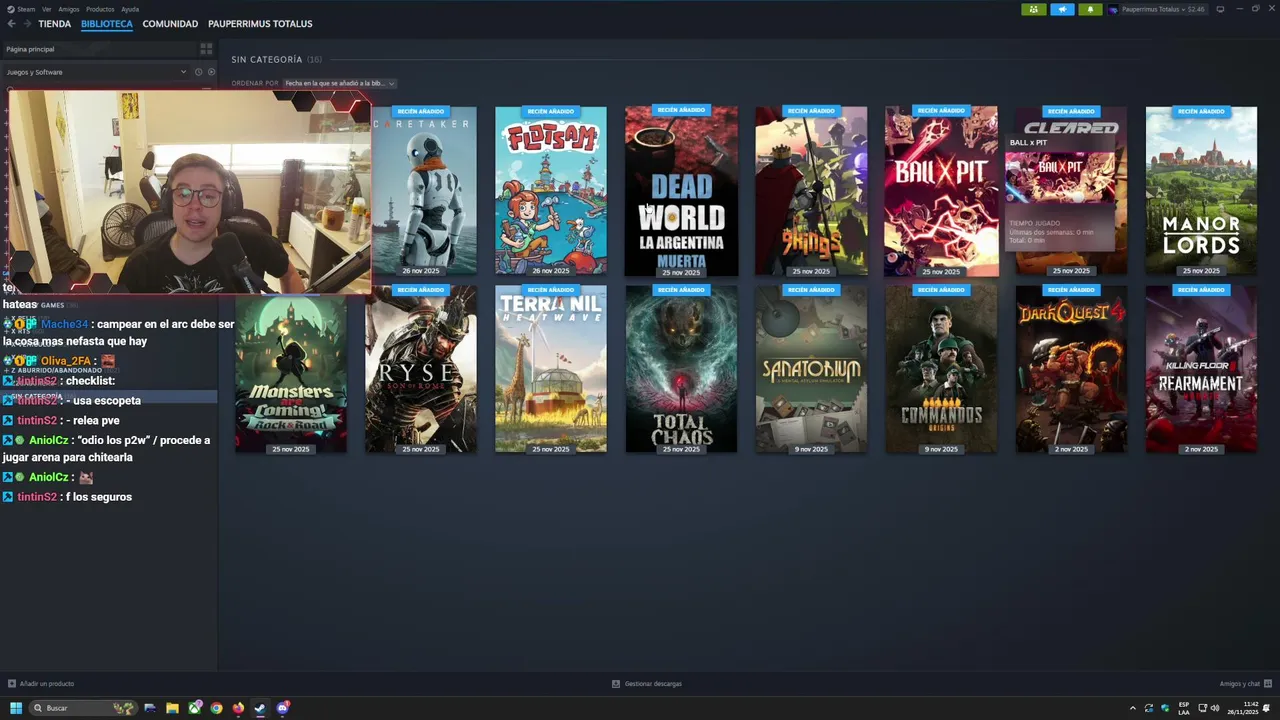Open the 9 Kings game cover
The height and width of the screenshot is (720, 1280).
[811, 190]
